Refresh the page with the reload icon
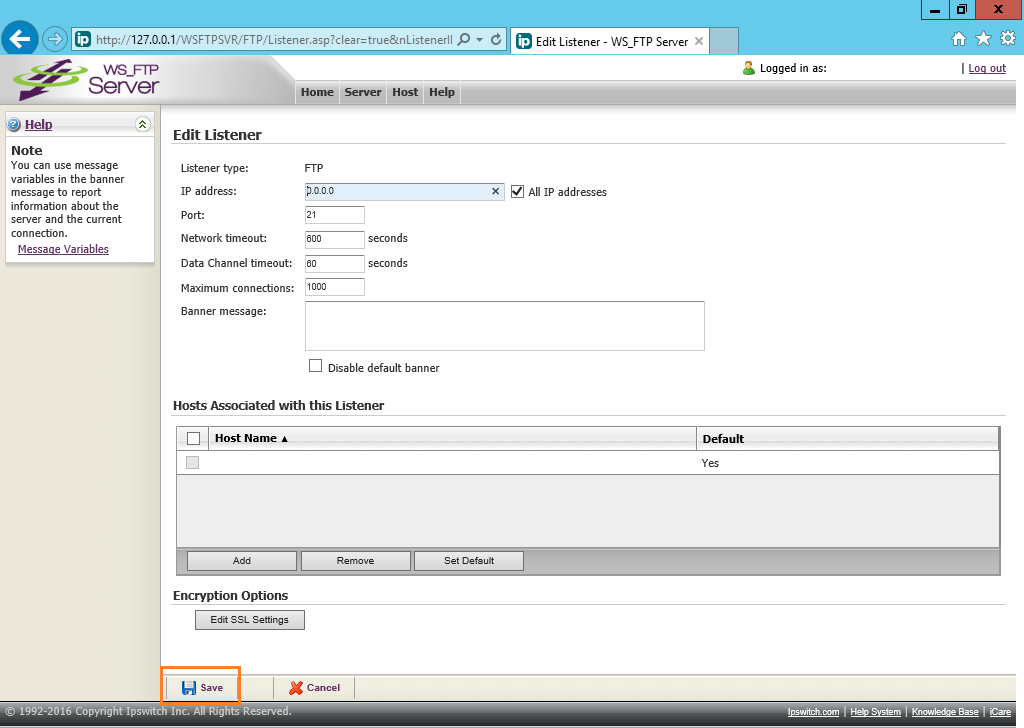Viewport: 1024px width, 728px height. [496, 40]
